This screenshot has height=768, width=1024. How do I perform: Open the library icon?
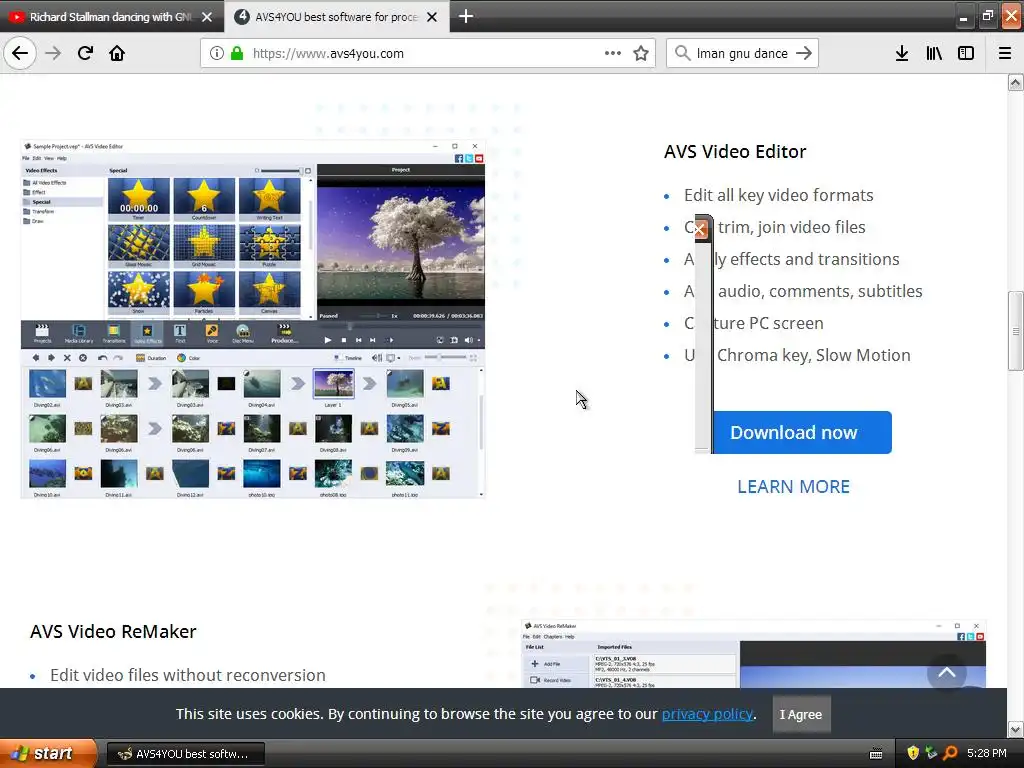934,54
